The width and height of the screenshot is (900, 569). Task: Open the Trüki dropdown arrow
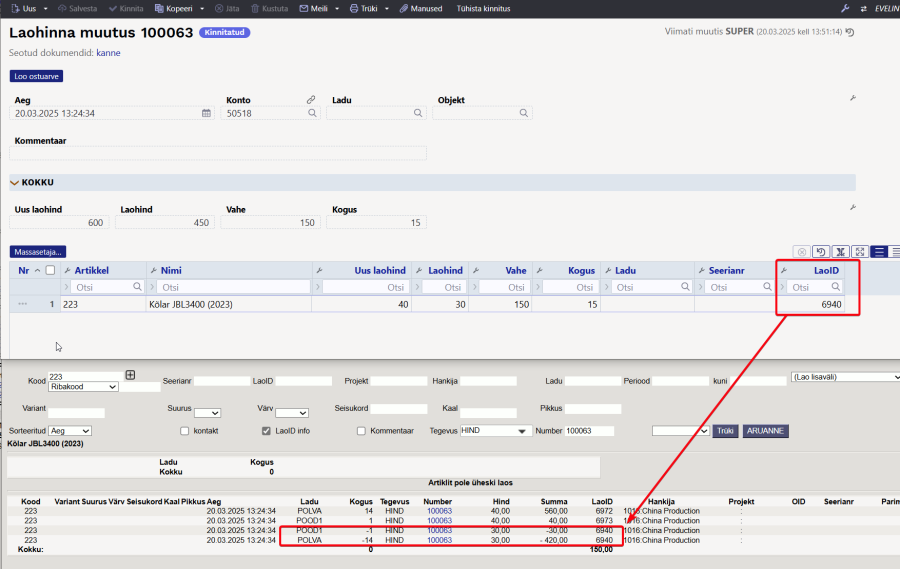click(386, 9)
